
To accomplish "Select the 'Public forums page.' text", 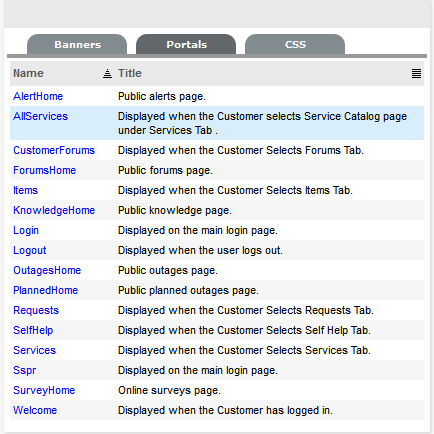I will coord(165,170).
